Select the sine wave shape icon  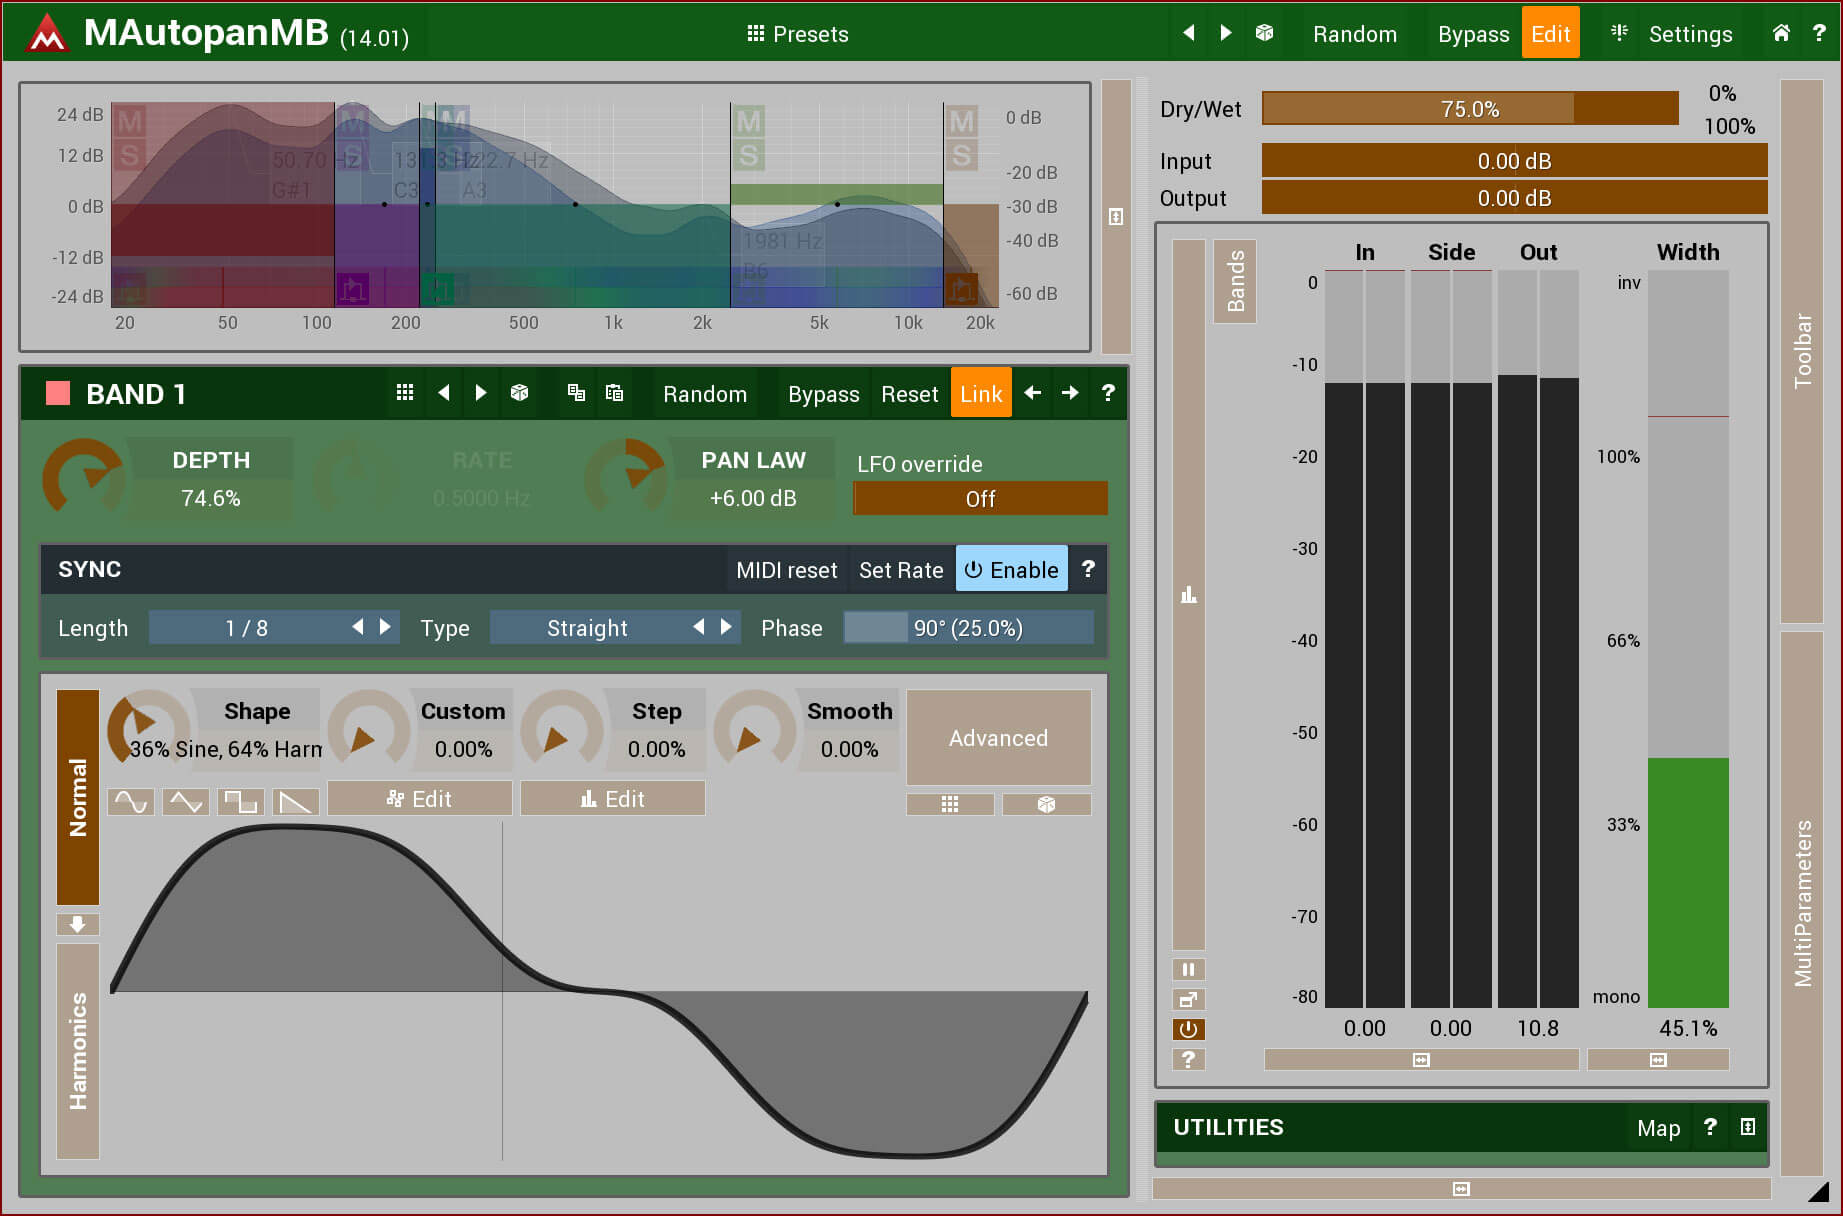(x=131, y=801)
